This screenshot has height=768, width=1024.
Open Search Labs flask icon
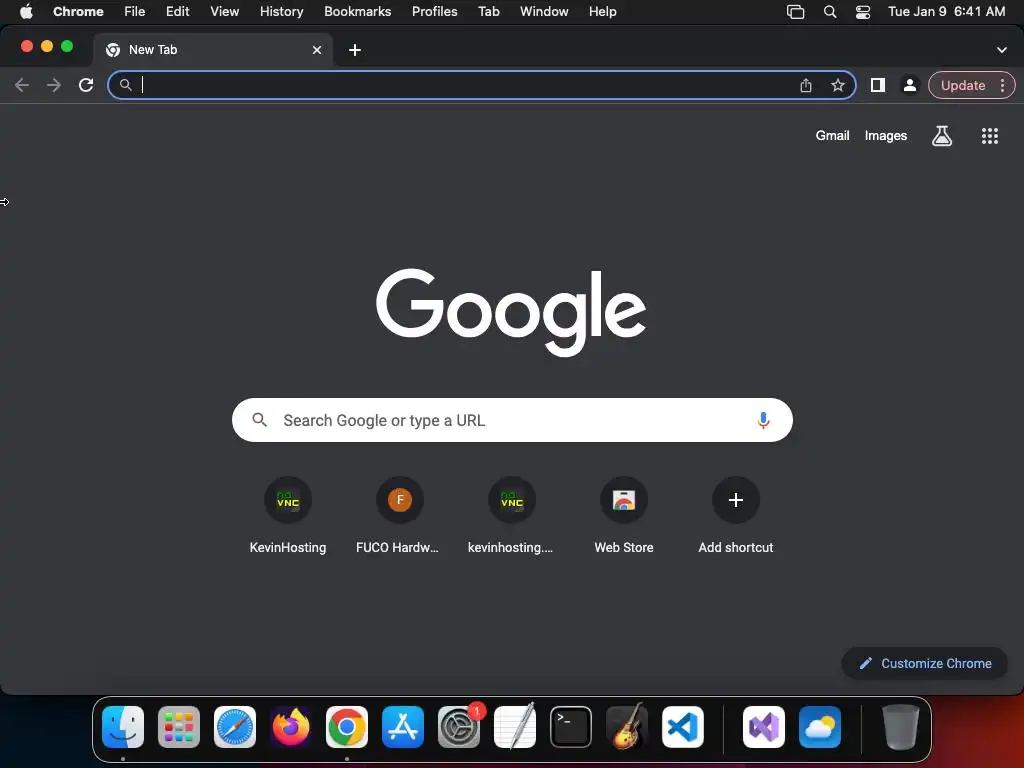click(941, 136)
